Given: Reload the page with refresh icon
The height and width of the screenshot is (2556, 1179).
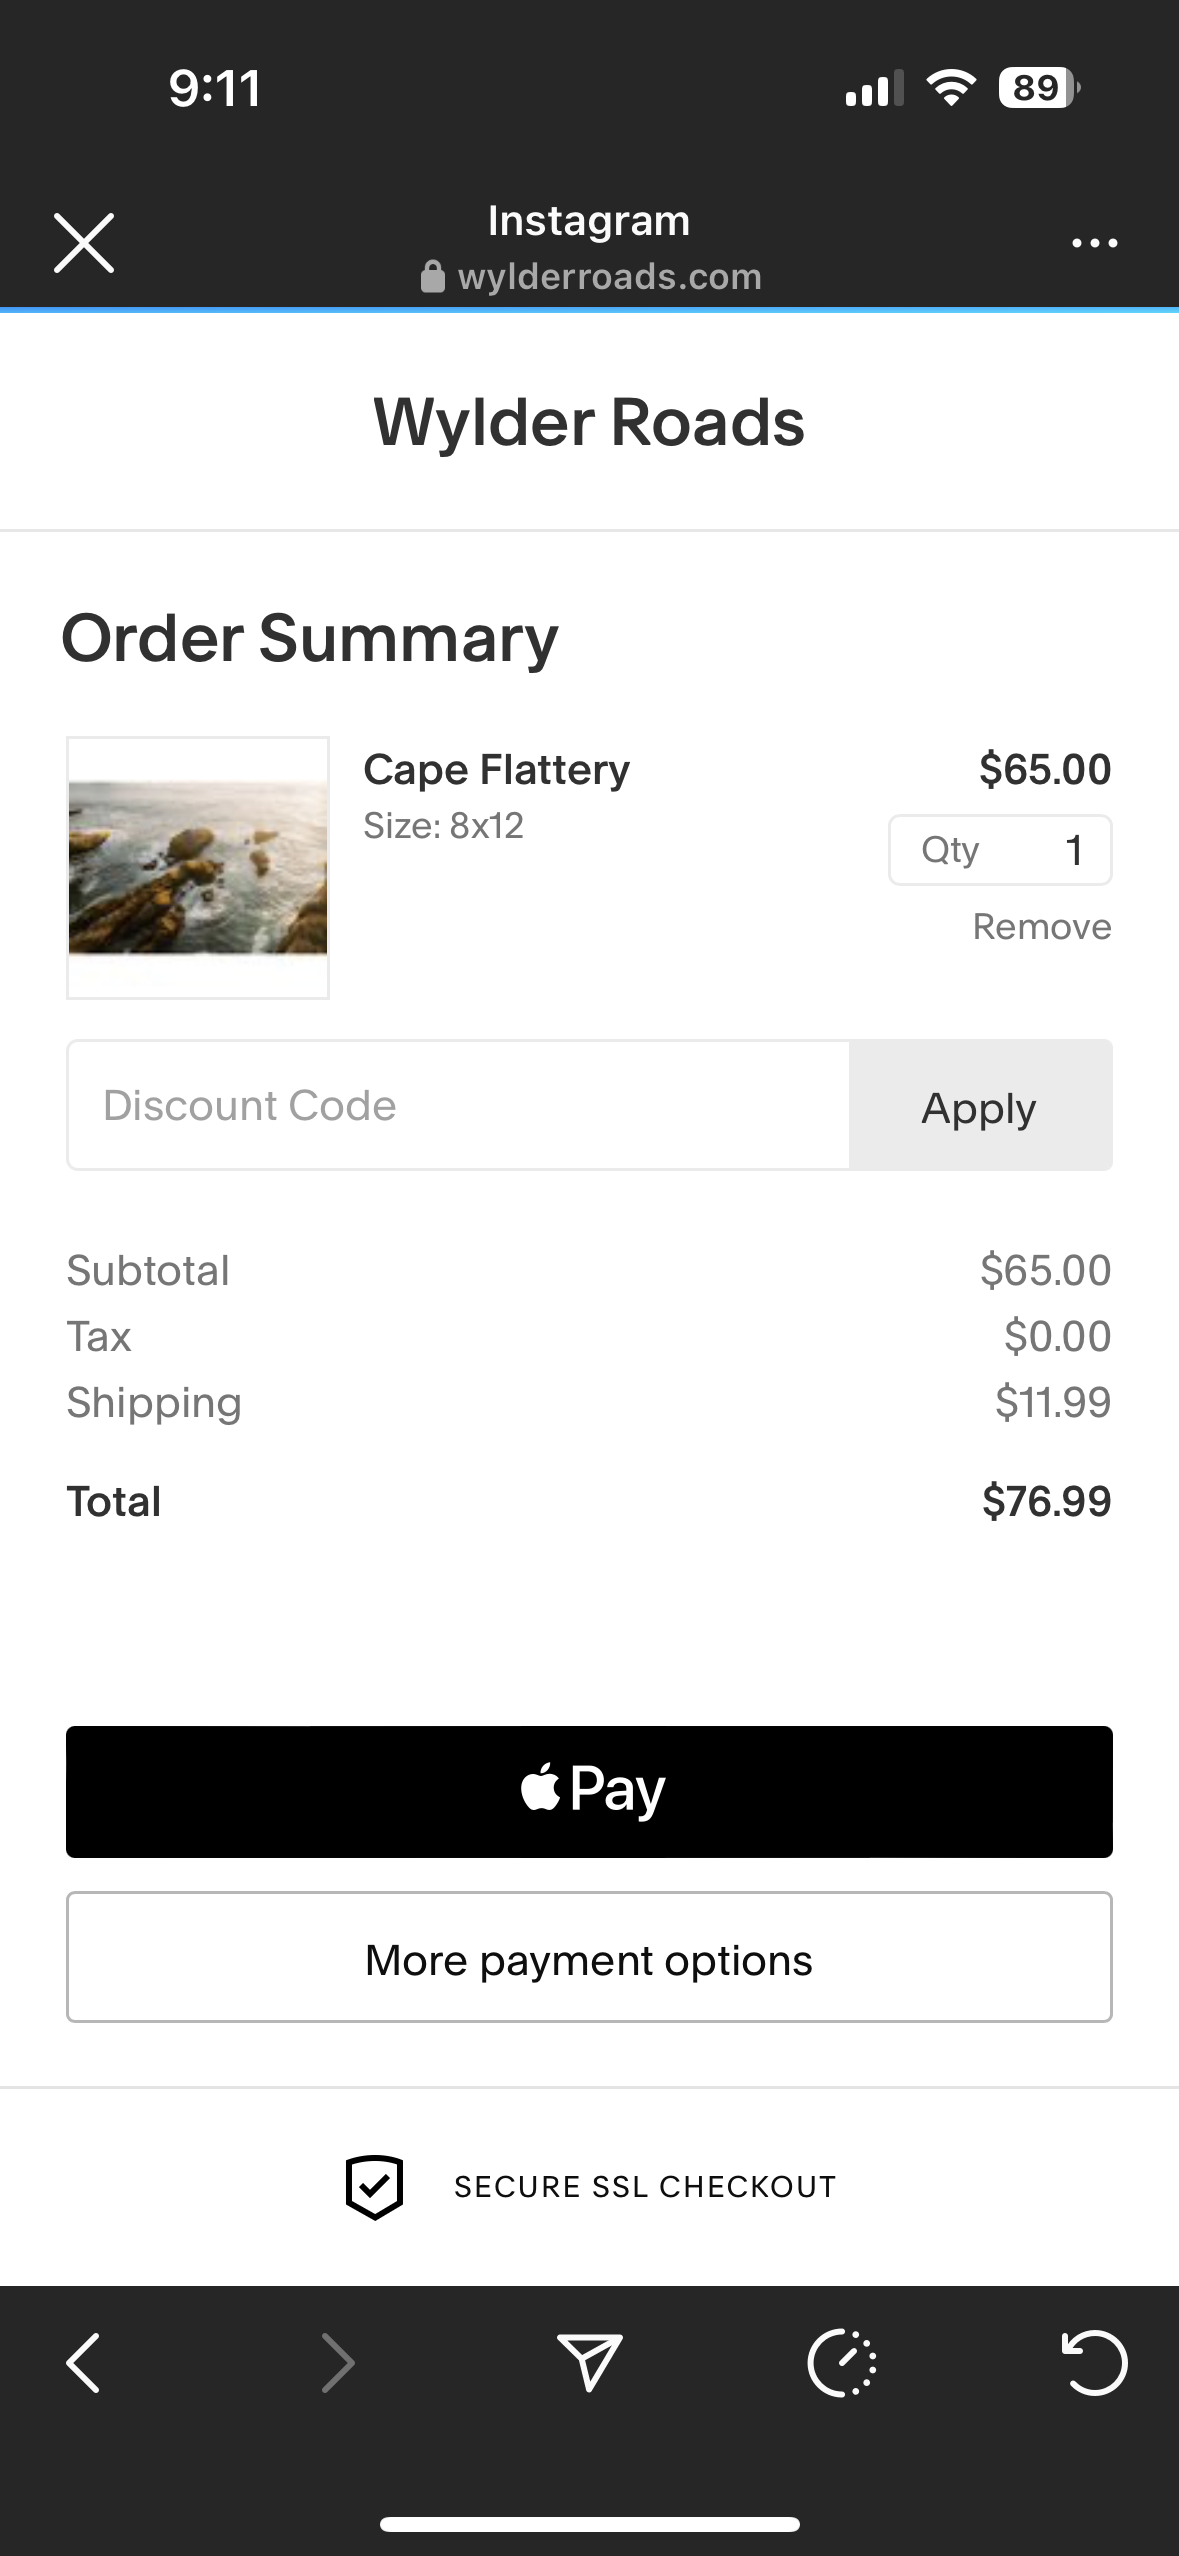Looking at the screenshot, I should (x=1094, y=2363).
